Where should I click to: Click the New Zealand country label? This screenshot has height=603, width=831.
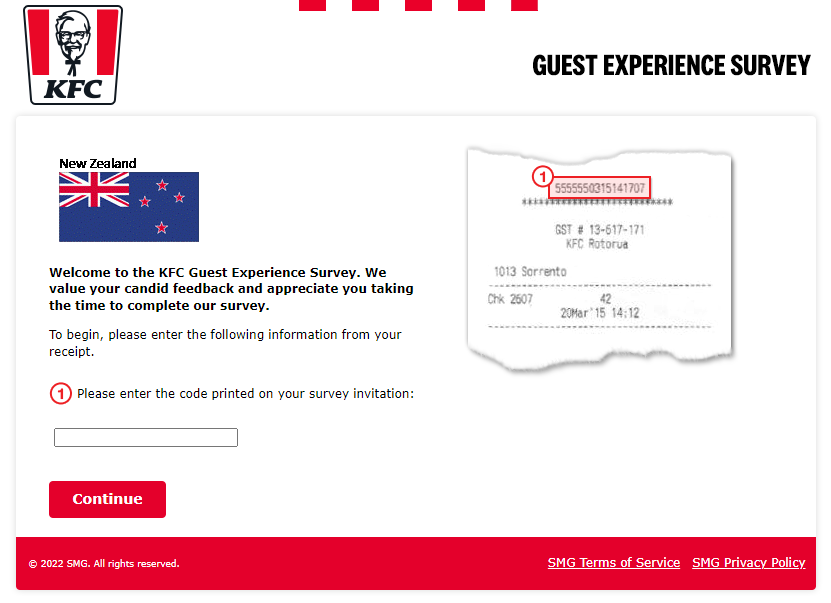[98, 163]
